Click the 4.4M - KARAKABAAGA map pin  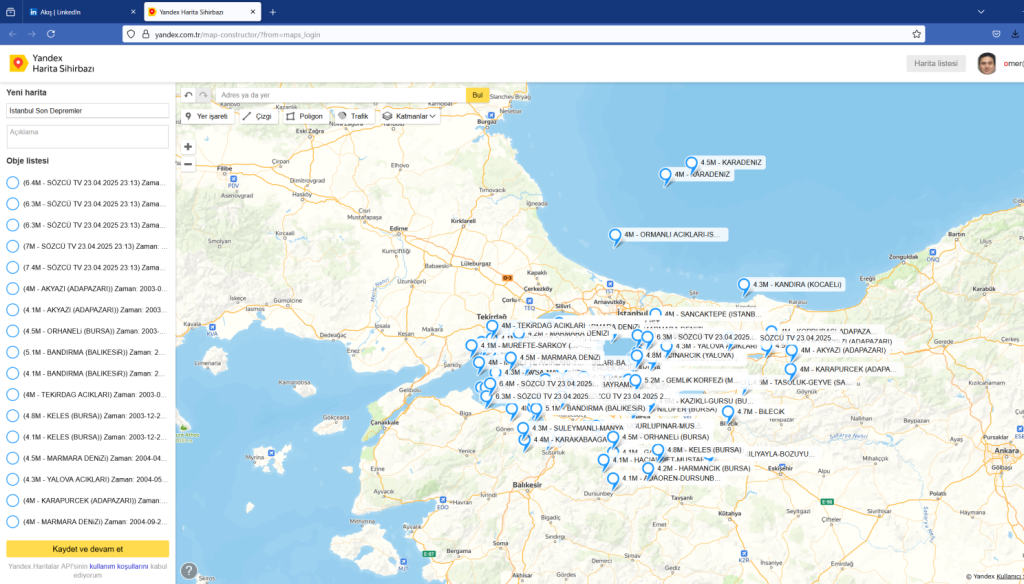point(524,442)
